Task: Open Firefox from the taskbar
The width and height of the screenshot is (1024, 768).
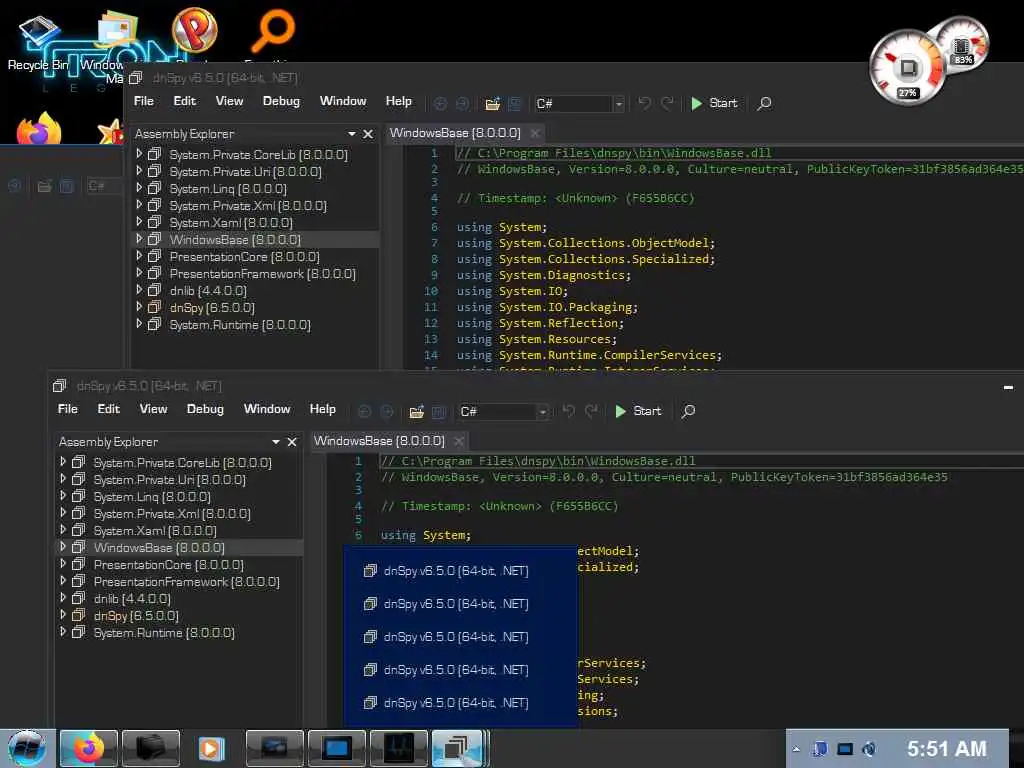Action: coord(88,748)
